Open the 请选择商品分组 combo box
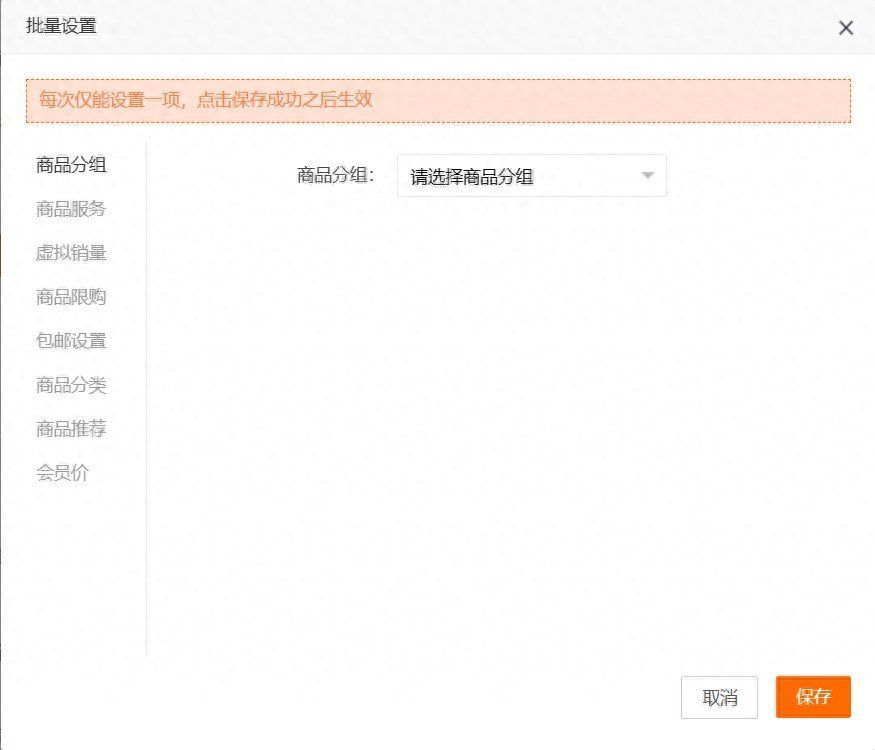The image size is (875, 750). tap(531, 176)
